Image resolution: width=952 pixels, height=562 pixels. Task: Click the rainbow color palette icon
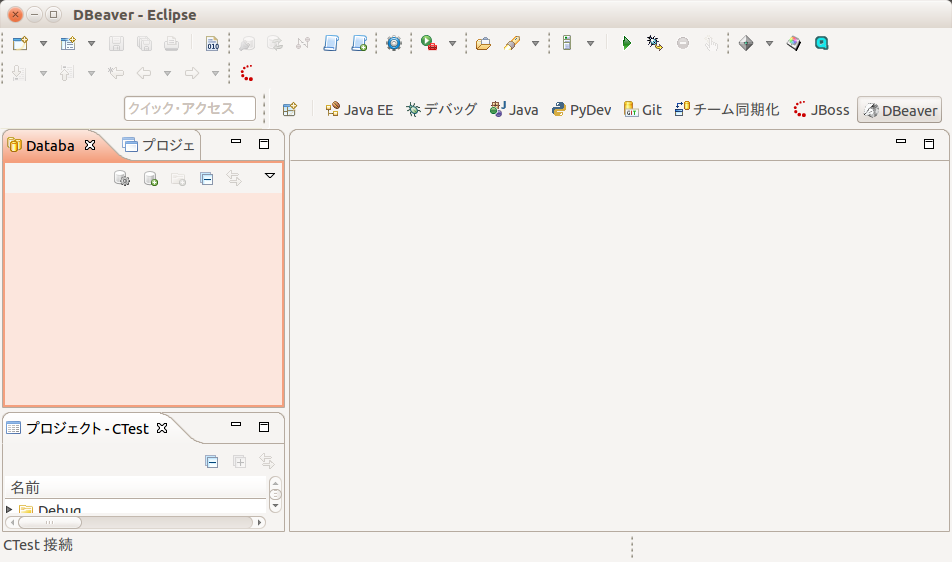pyautogui.click(x=794, y=43)
